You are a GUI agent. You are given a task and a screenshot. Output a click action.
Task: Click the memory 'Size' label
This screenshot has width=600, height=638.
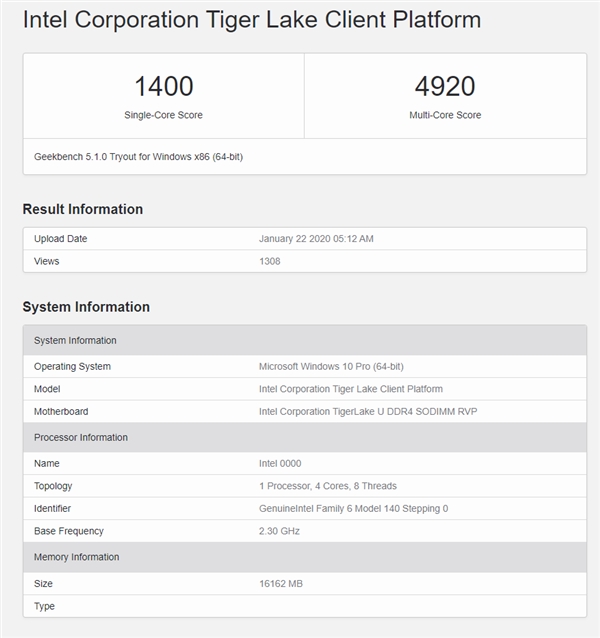[43, 584]
